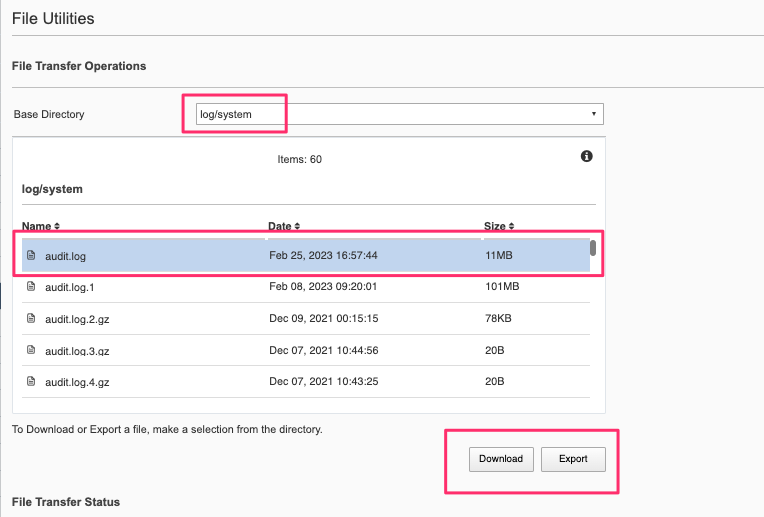Select the audit.log file name
Viewport: 764px width, 517px height.
pos(65,256)
